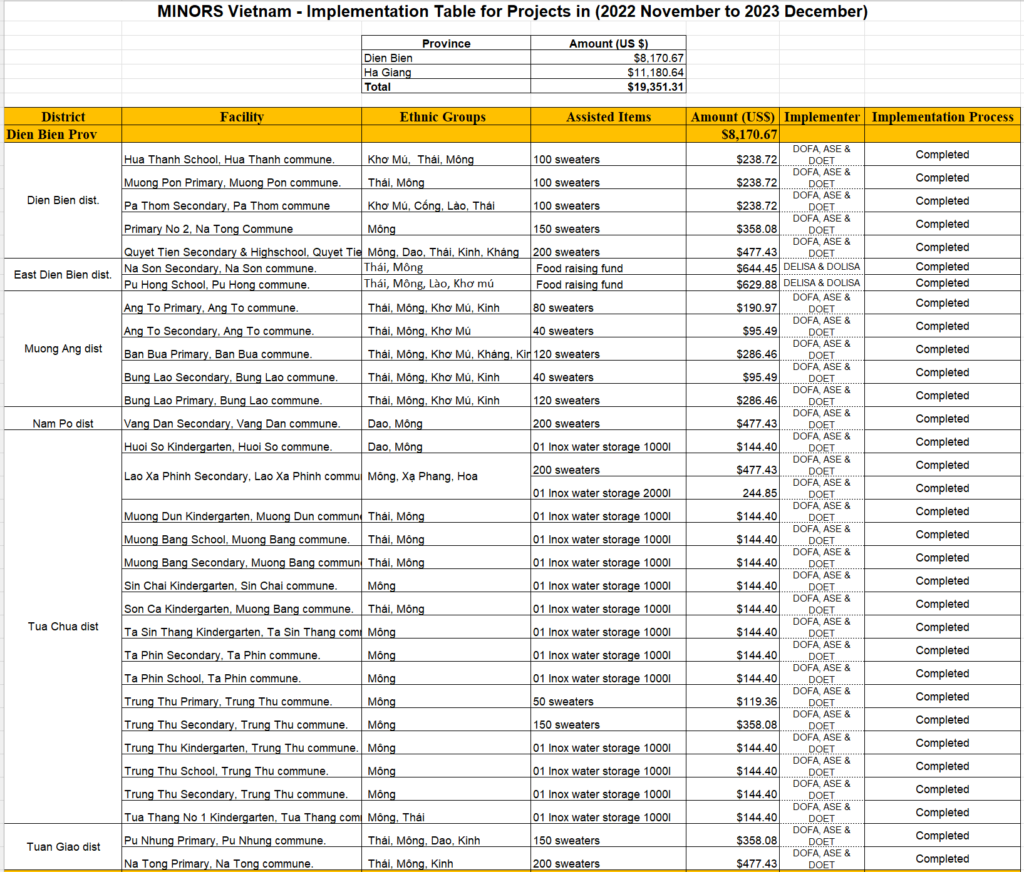Image resolution: width=1024 pixels, height=872 pixels.
Task: Click the 'Dien Bien Prov' section row label
Action: (x=63, y=134)
